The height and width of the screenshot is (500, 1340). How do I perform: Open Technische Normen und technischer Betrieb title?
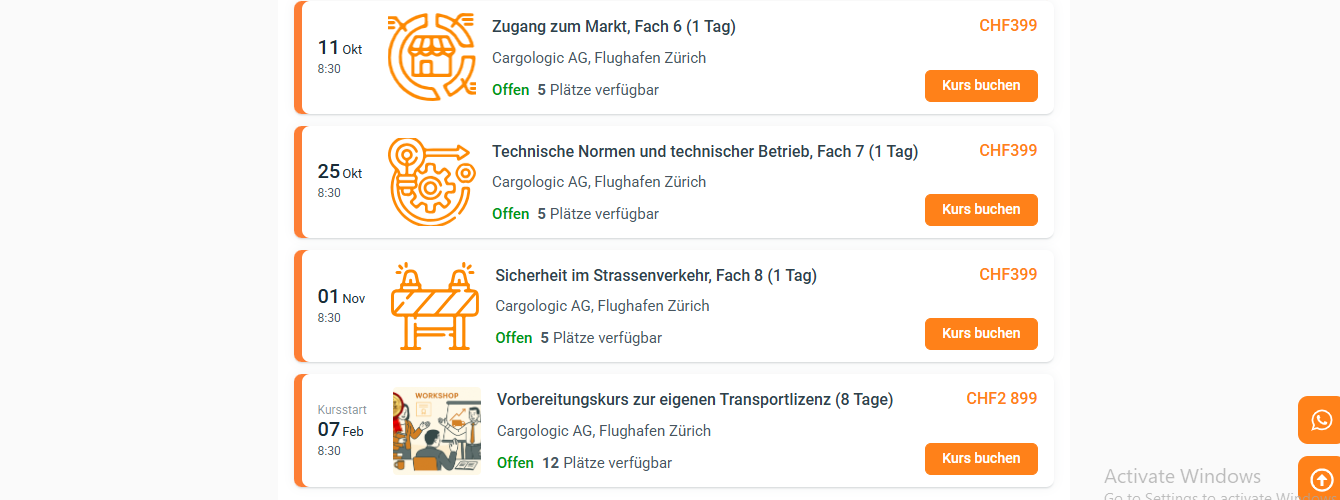(704, 152)
